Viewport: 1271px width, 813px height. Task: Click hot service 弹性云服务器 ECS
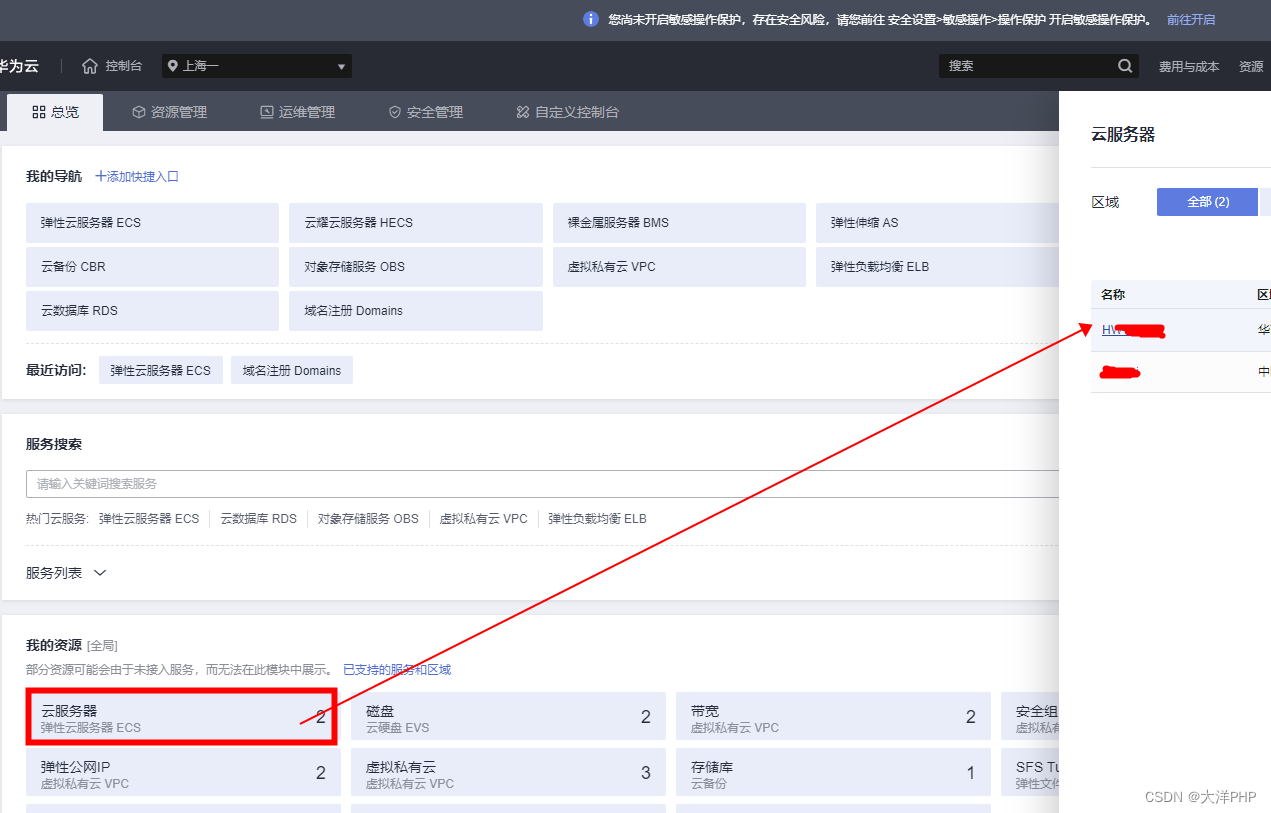[148, 519]
